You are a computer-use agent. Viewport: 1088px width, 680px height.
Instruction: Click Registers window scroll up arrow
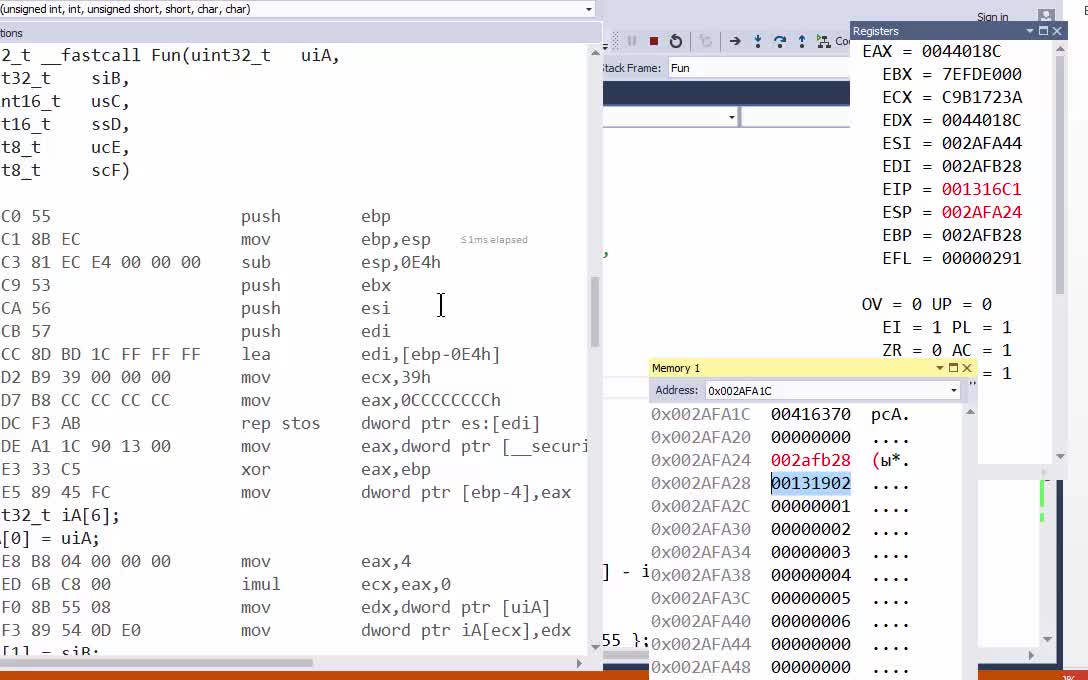1060,49
